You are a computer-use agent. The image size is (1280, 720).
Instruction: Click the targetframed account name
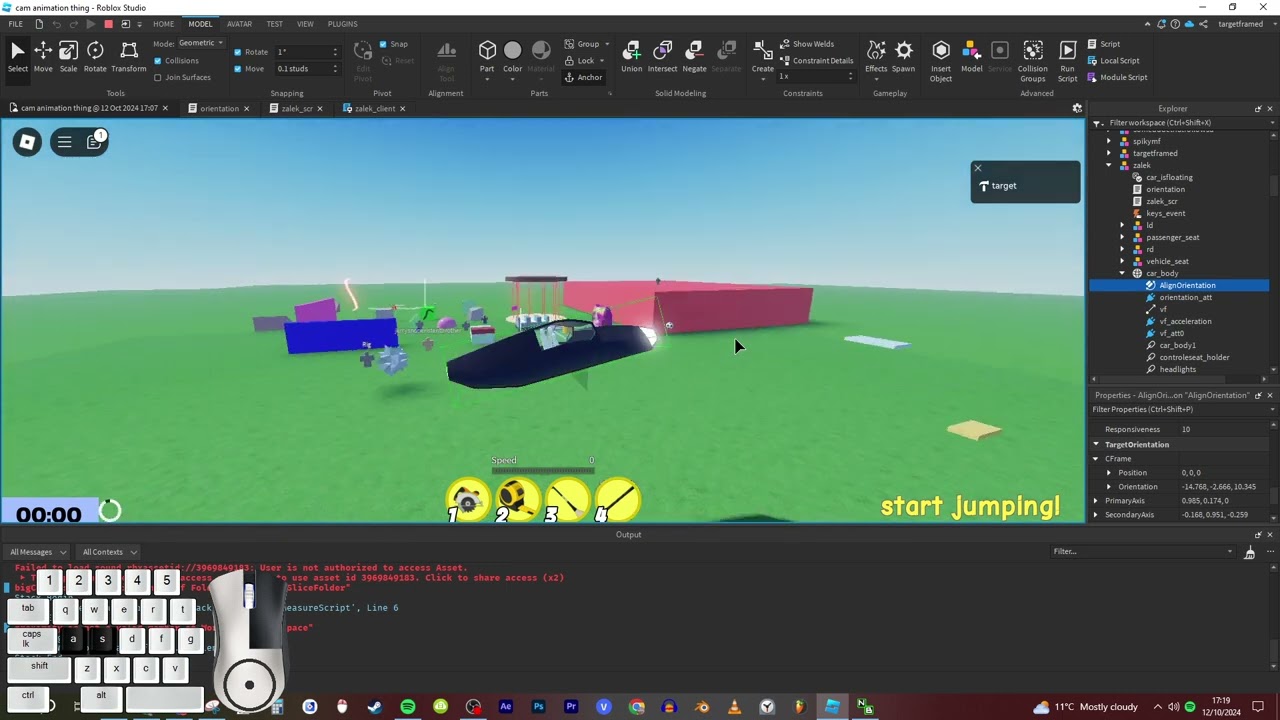1240,24
